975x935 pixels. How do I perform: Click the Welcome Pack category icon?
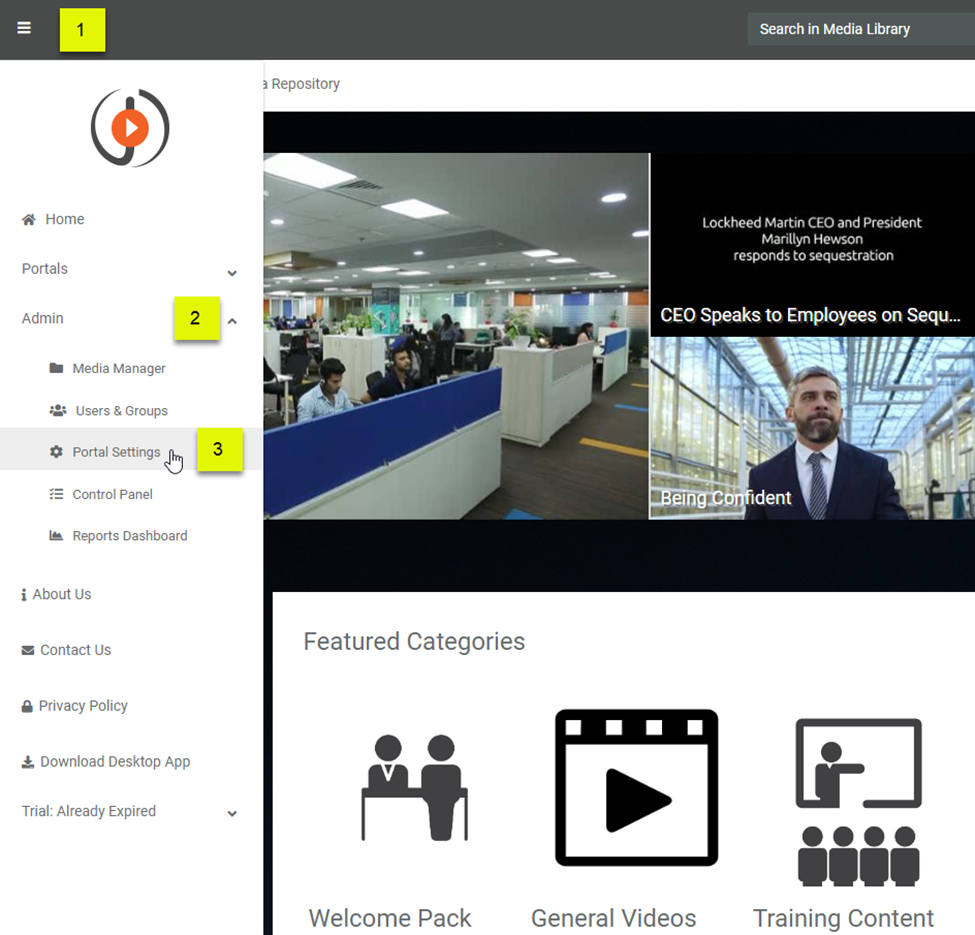click(x=414, y=787)
